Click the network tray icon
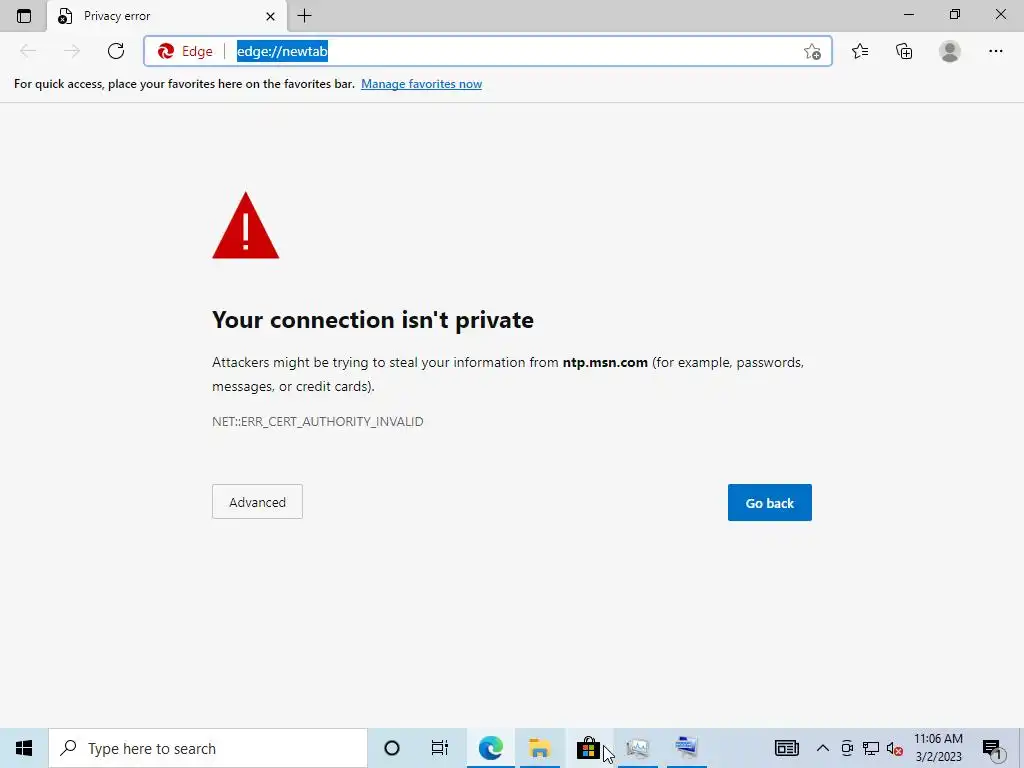This screenshot has height=768, width=1024. (871, 748)
